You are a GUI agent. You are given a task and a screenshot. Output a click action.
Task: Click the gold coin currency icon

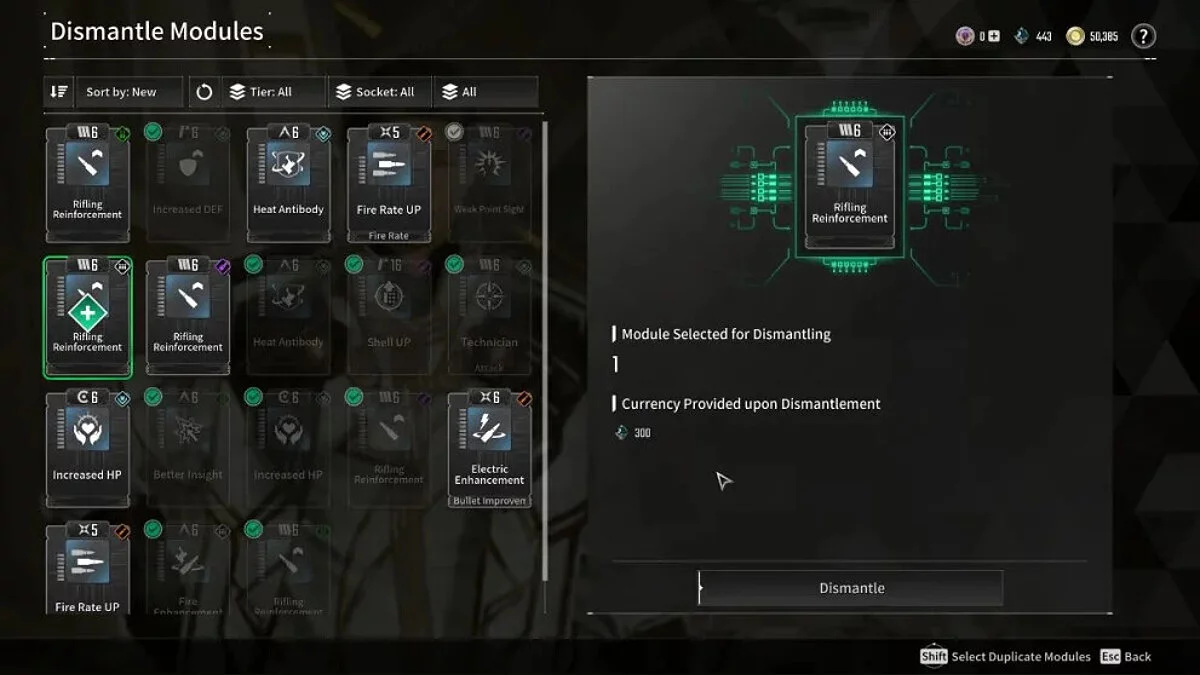tap(1075, 36)
